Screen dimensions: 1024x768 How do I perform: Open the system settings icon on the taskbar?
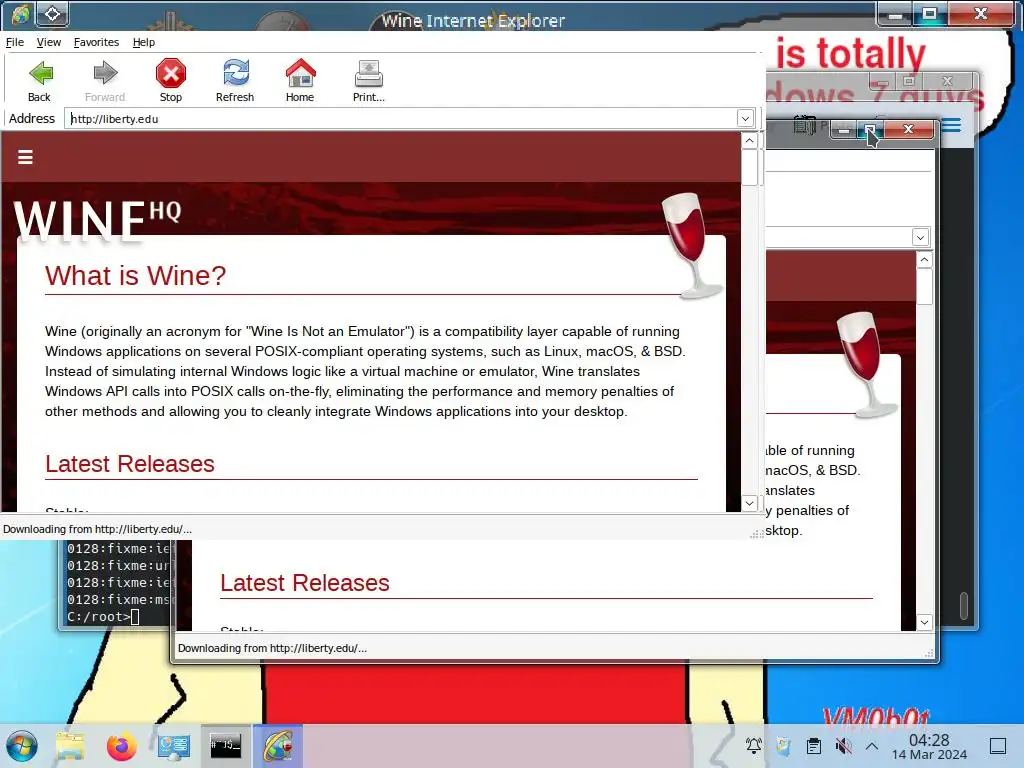pyautogui.click(x=174, y=746)
